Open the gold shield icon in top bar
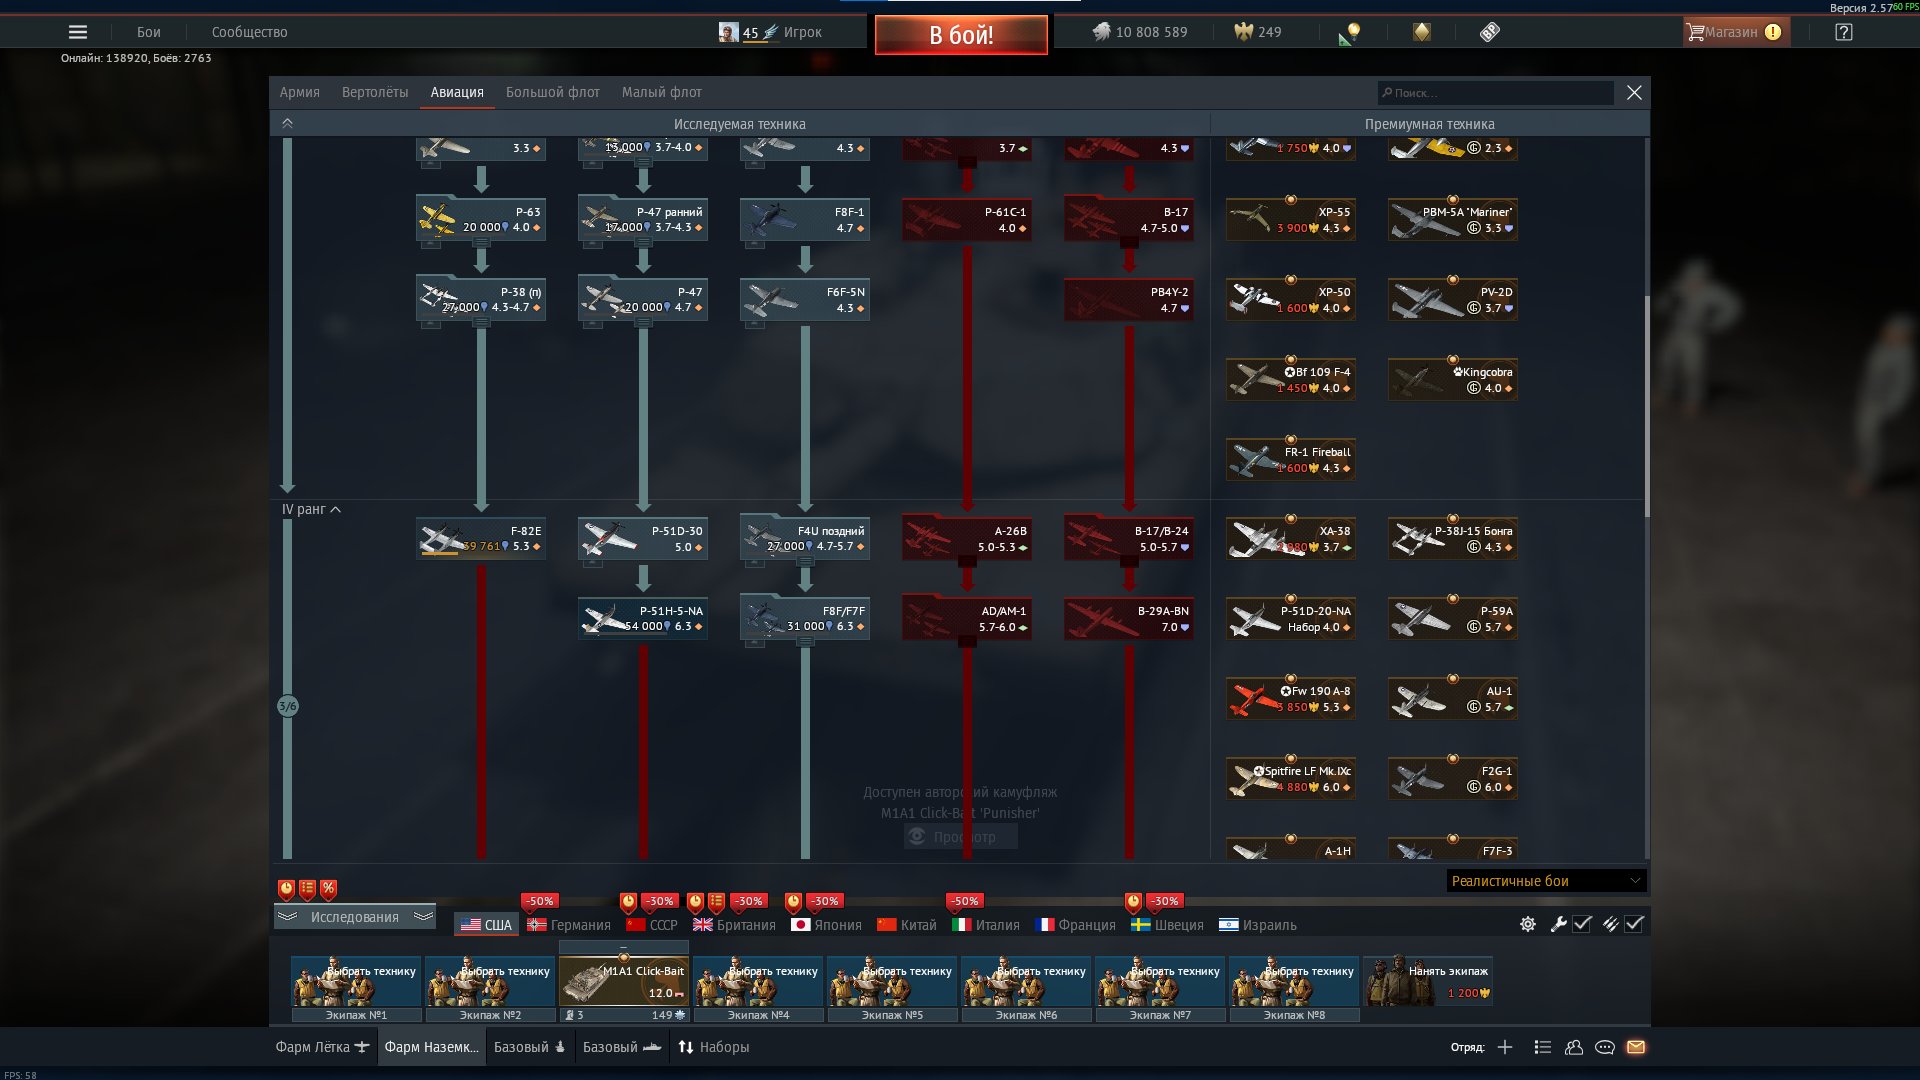The width and height of the screenshot is (1920, 1080). 1421,32
